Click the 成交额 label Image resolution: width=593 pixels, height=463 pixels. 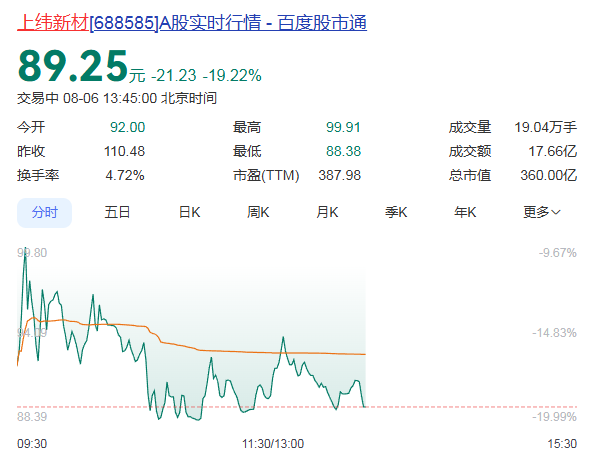[x=470, y=151]
